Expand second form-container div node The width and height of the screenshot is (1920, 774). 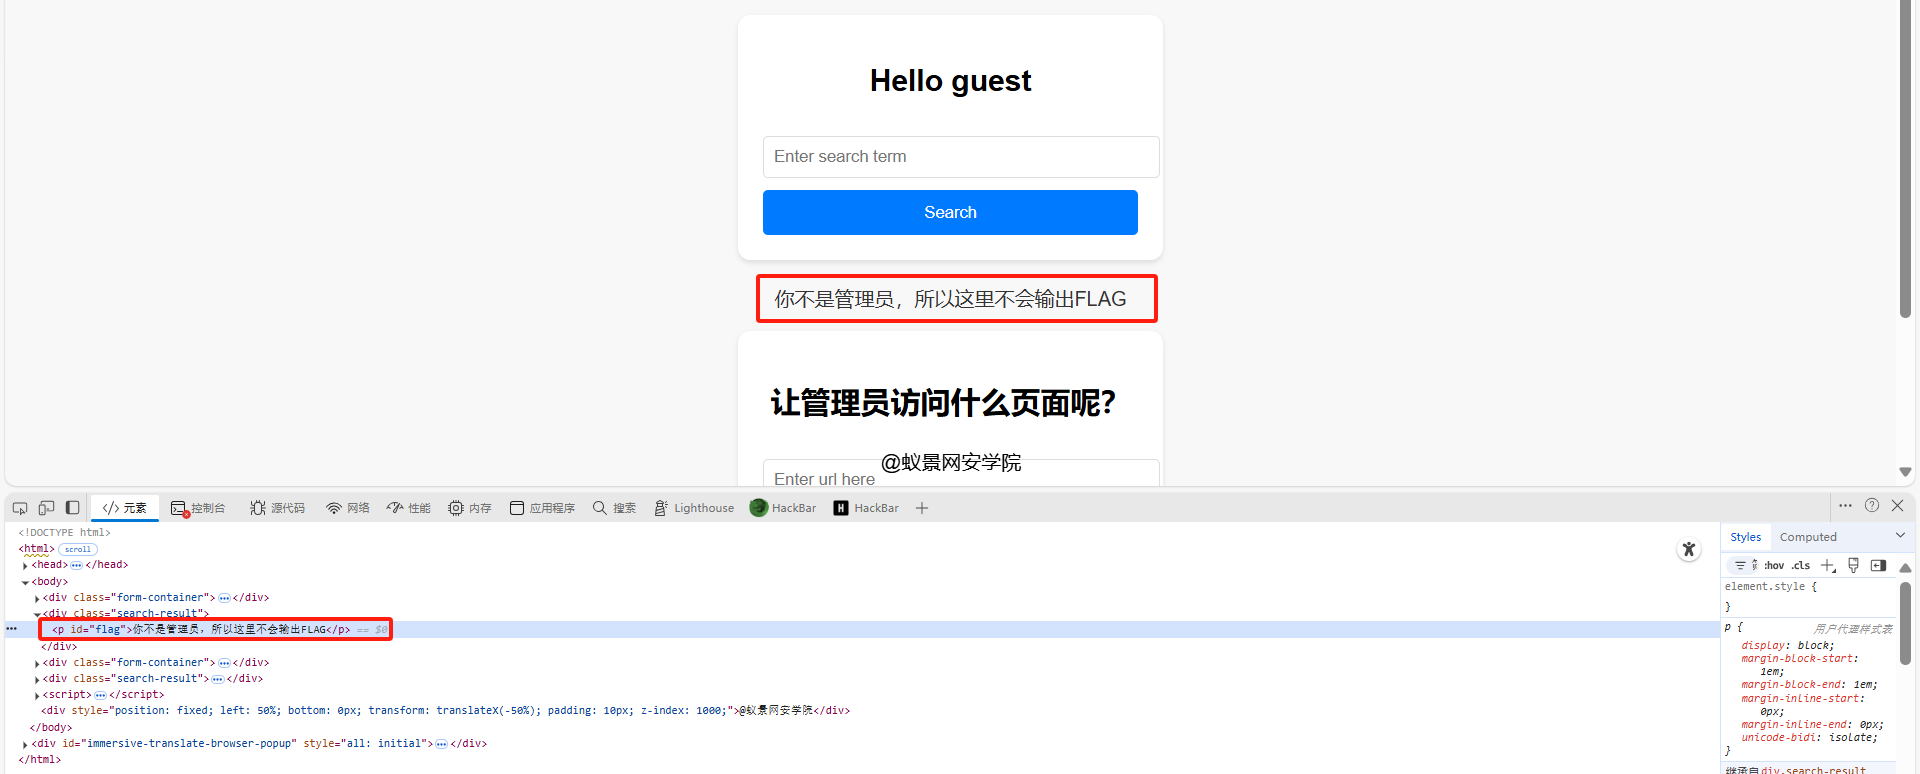(37, 663)
